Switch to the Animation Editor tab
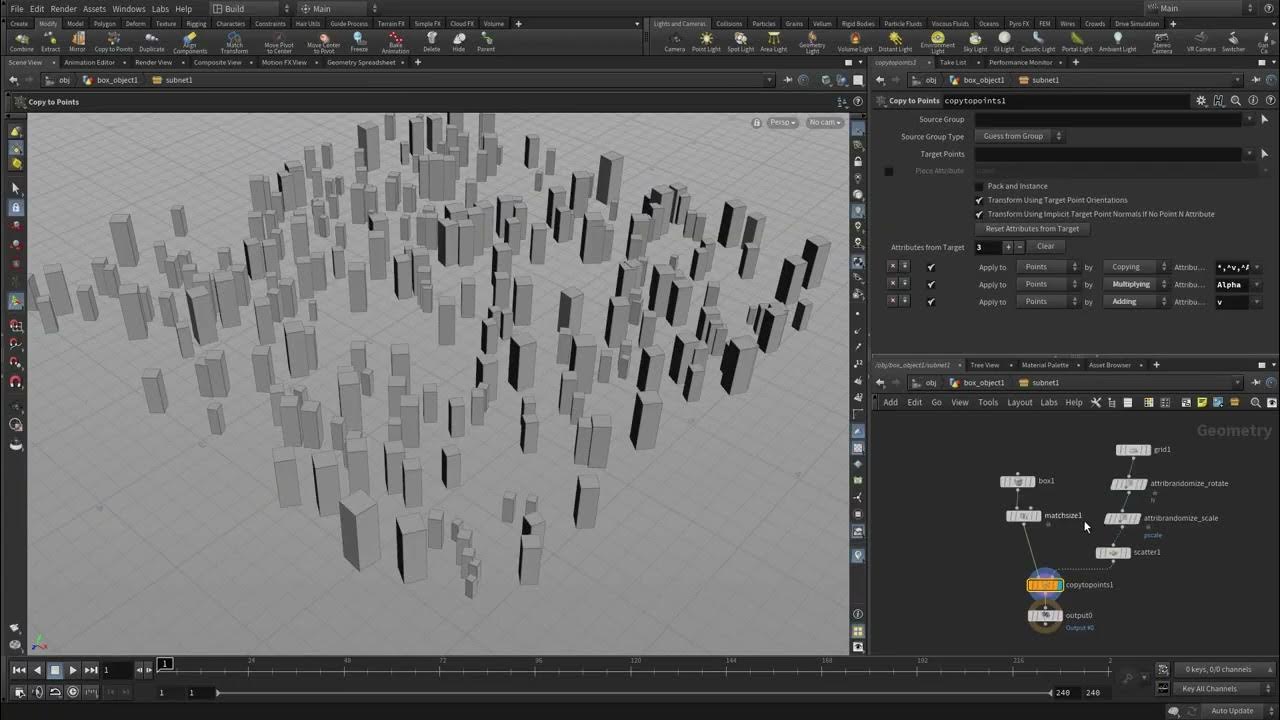This screenshot has width=1280, height=720. tap(89, 62)
